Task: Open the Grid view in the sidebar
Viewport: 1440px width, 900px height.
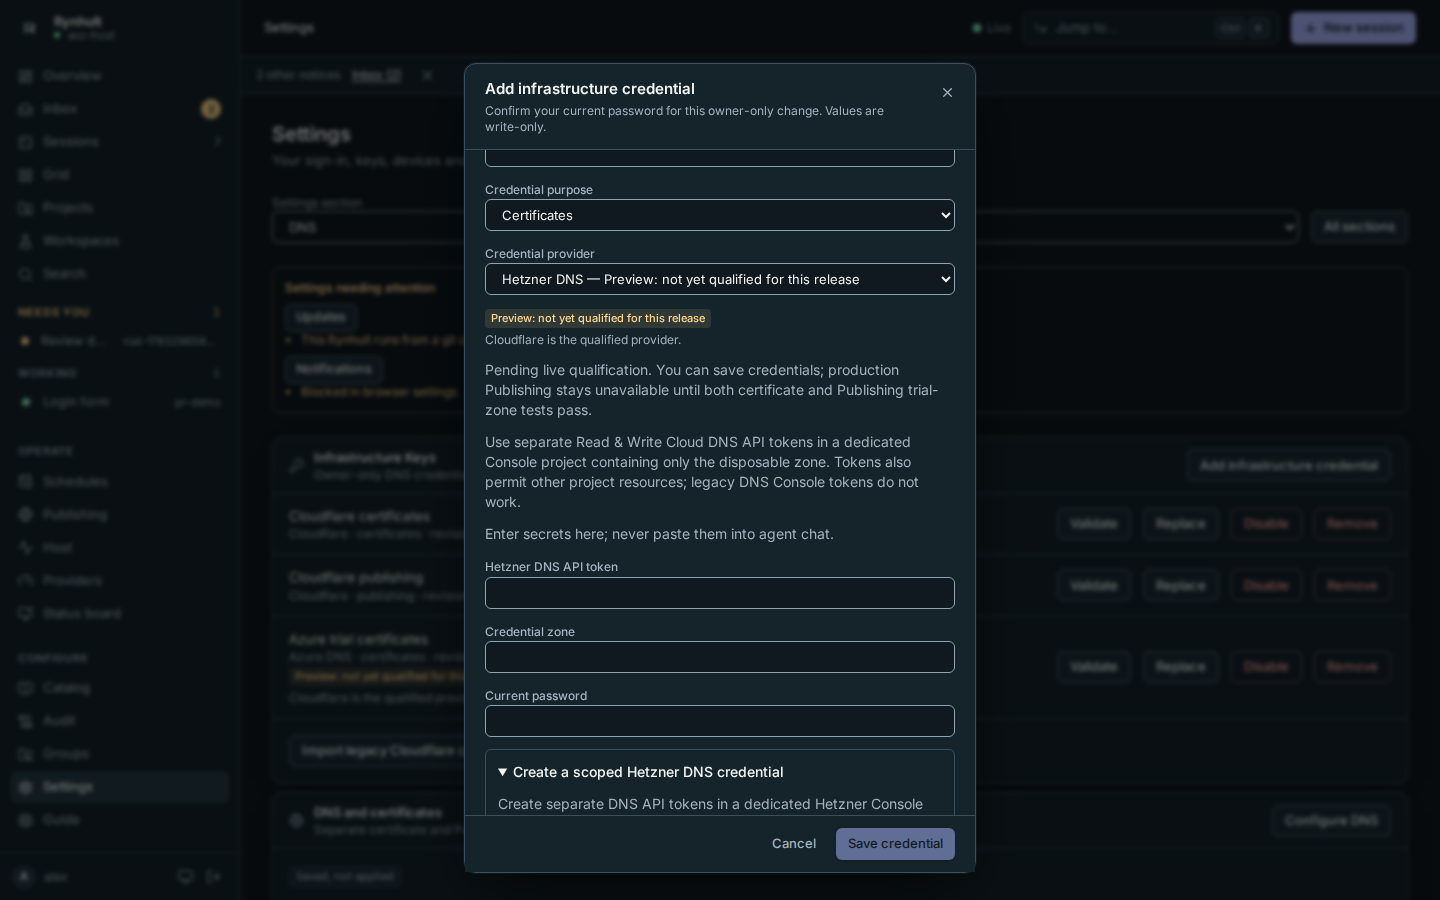Action: (120, 175)
